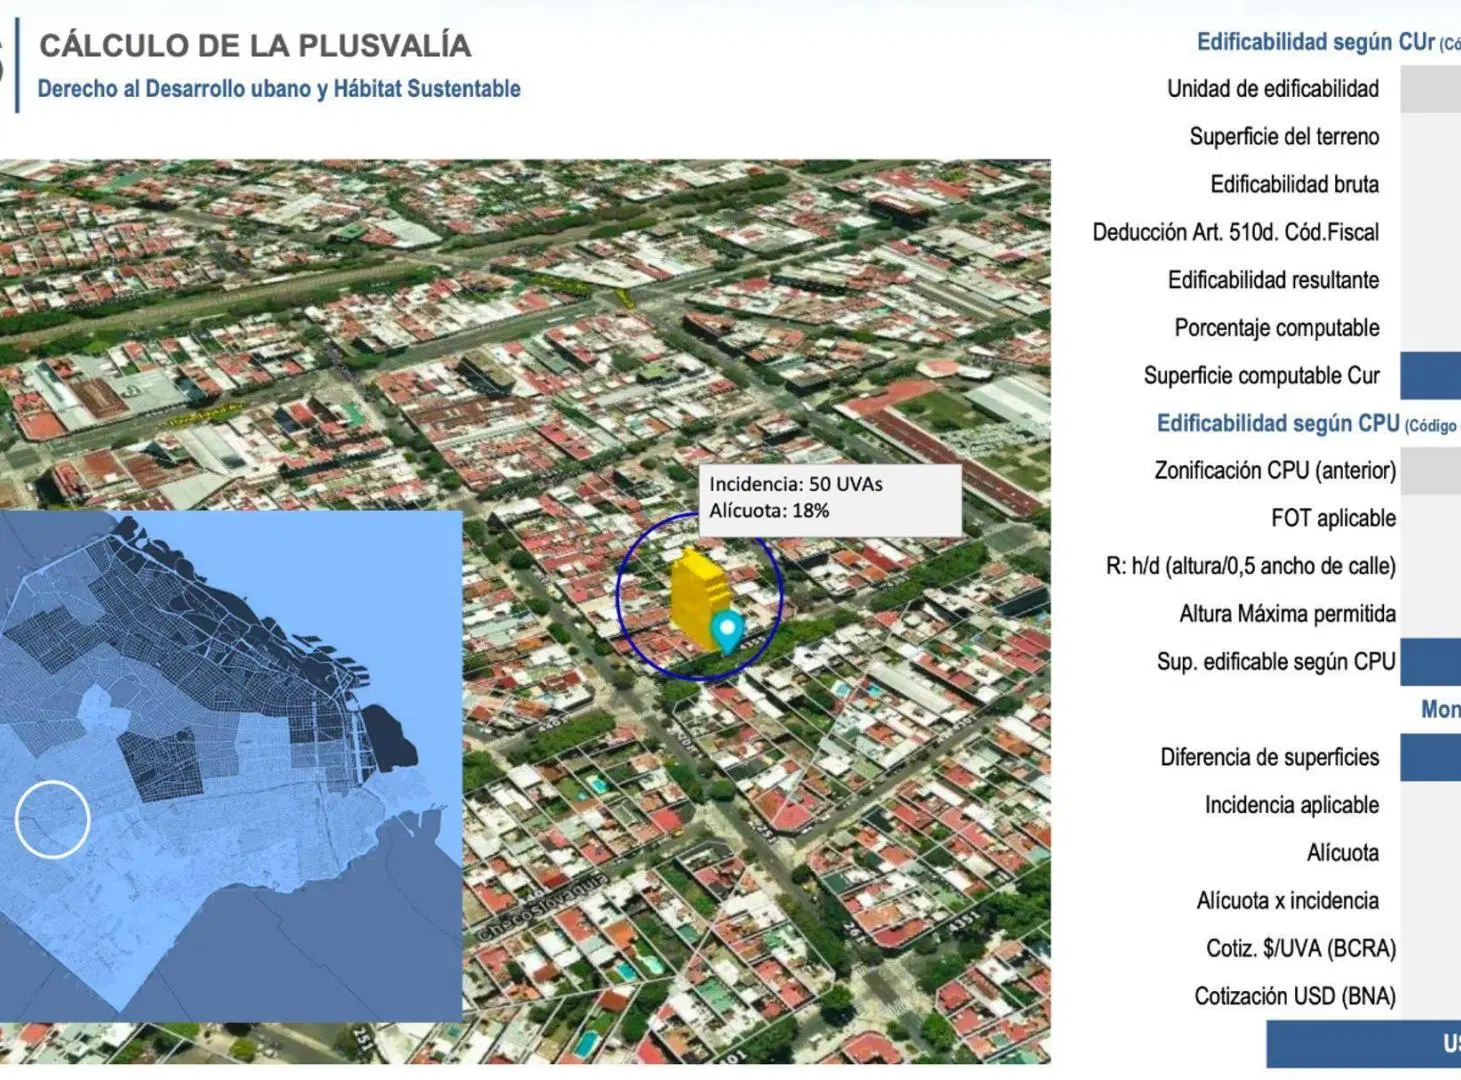Select the 'FOT aplicable' label
Image resolution: width=1461 pixels, height=1080 pixels.
coord(1333,519)
